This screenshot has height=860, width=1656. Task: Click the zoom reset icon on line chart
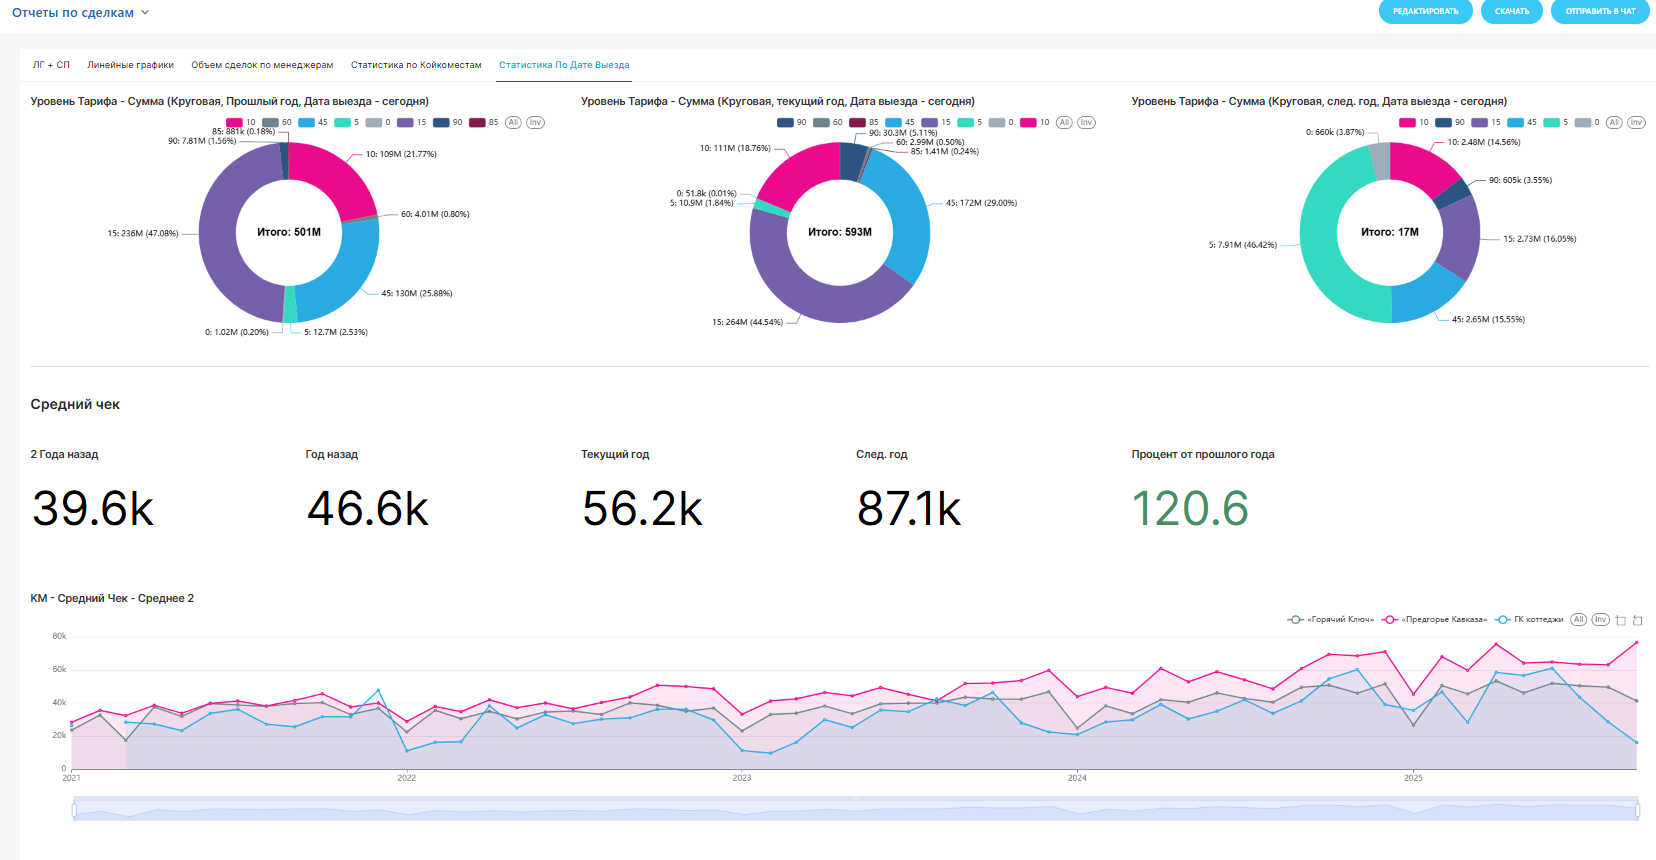(1638, 620)
